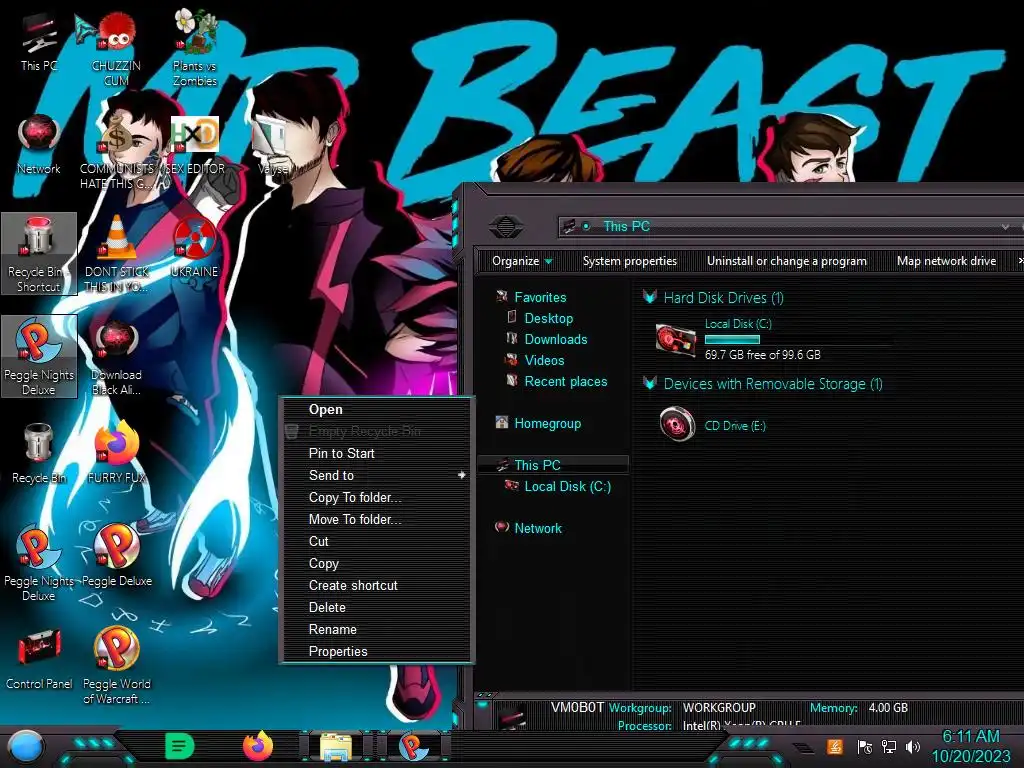Collapse the Hard Disk Drives group
Screen dimensions: 1024x768
coord(650,297)
